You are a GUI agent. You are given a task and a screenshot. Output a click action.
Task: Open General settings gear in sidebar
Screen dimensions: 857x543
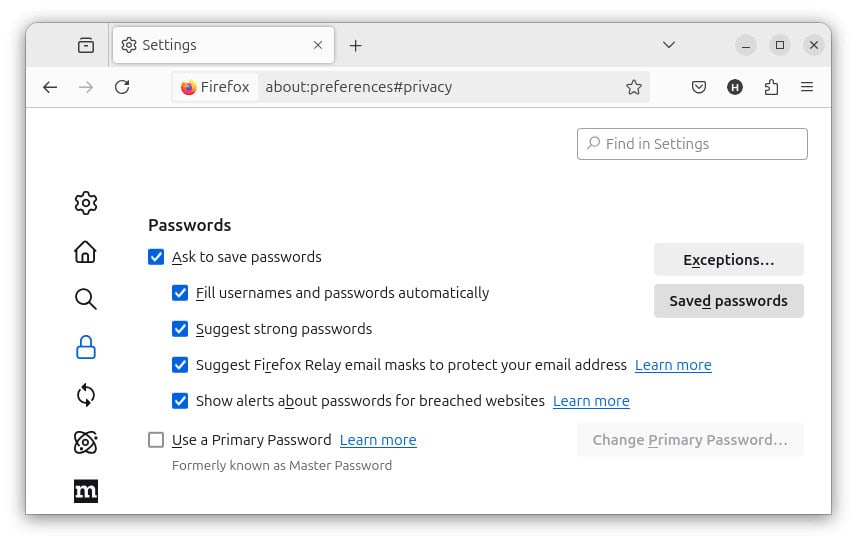pyautogui.click(x=86, y=203)
